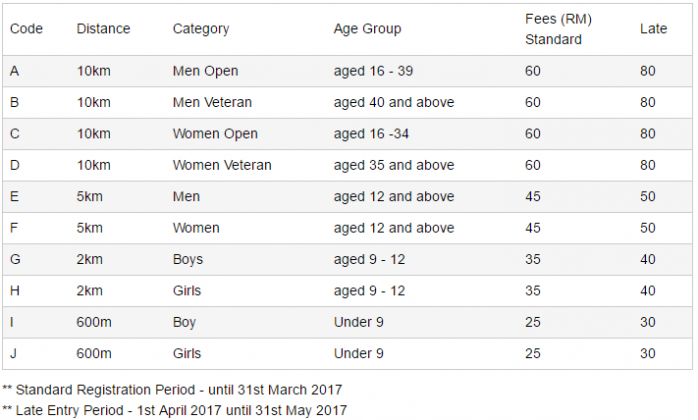The width and height of the screenshot is (698, 420).
Task: Click the Fees (RM) Standard header
Action: [558, 29]
